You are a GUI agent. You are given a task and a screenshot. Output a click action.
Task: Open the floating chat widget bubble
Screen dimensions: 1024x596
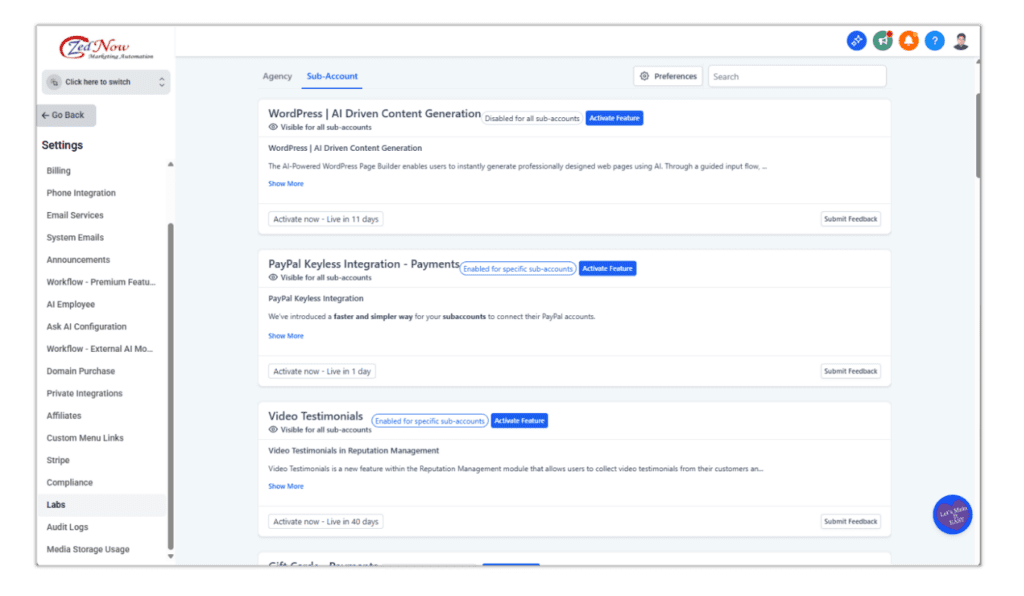click(952, 515)
